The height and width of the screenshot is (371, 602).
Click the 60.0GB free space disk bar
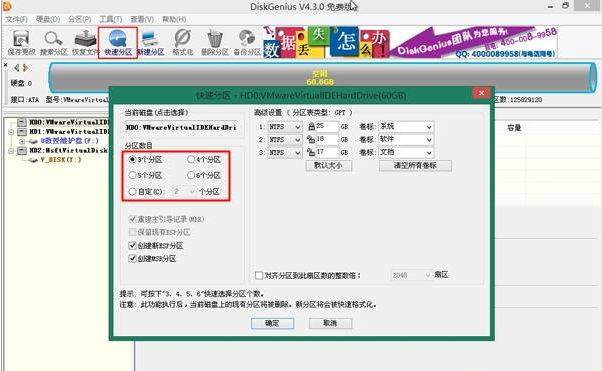322,78
